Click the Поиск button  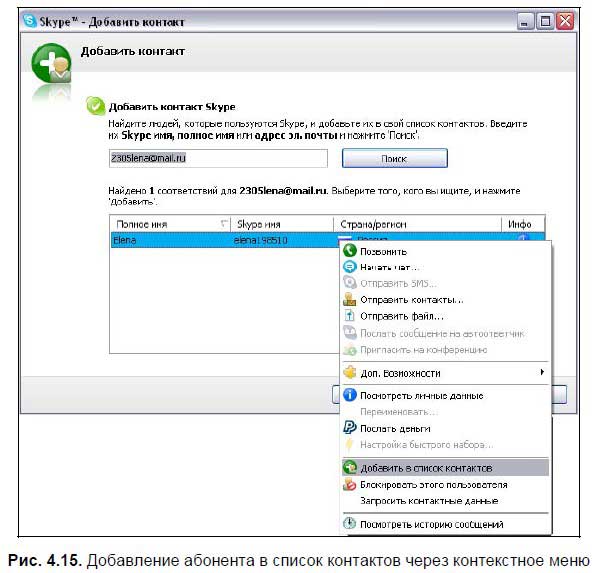394,158
